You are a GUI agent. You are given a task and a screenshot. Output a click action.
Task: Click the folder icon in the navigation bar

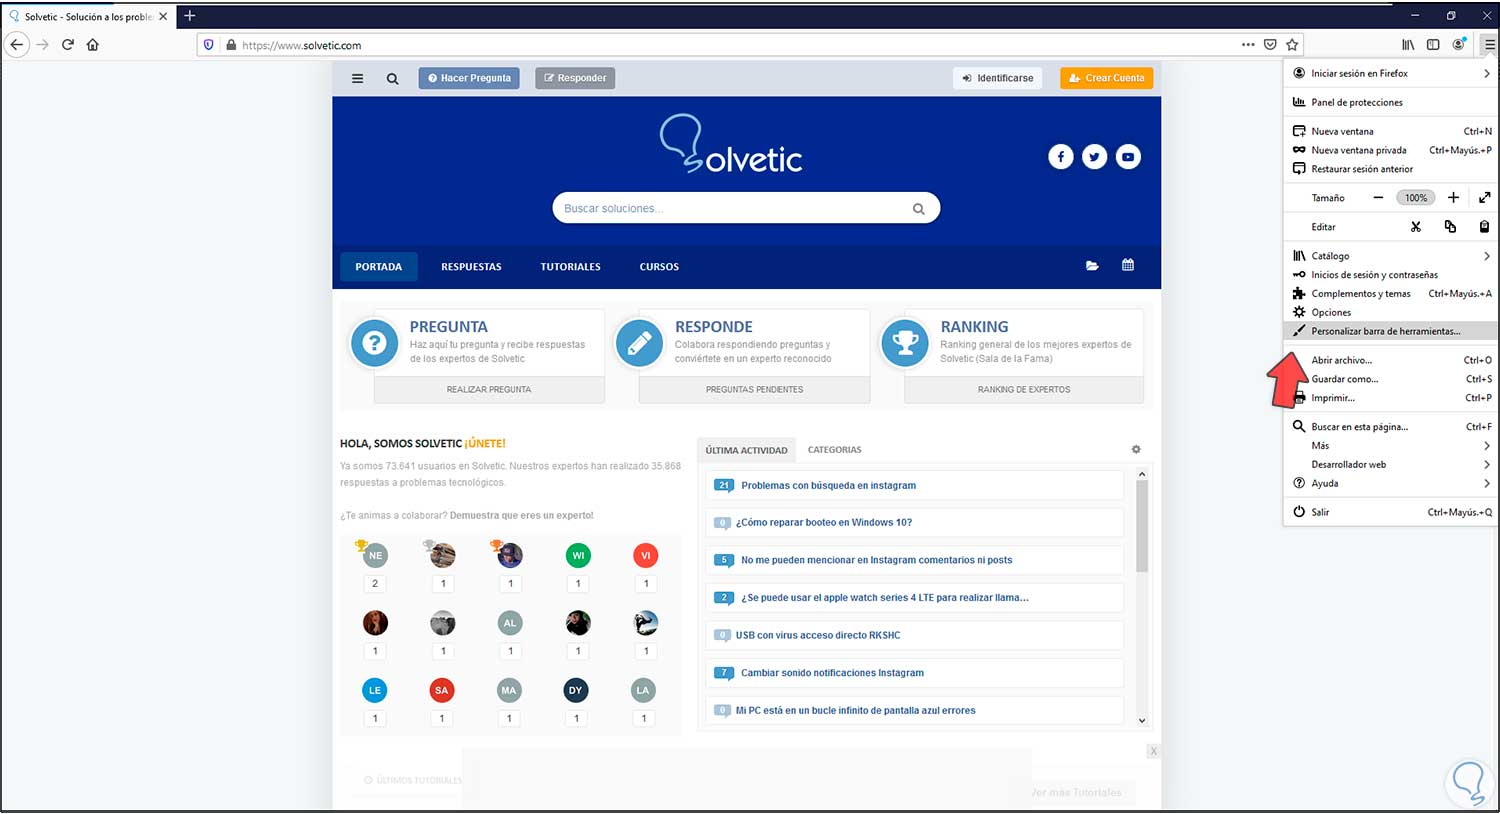tap(1092, 266)
